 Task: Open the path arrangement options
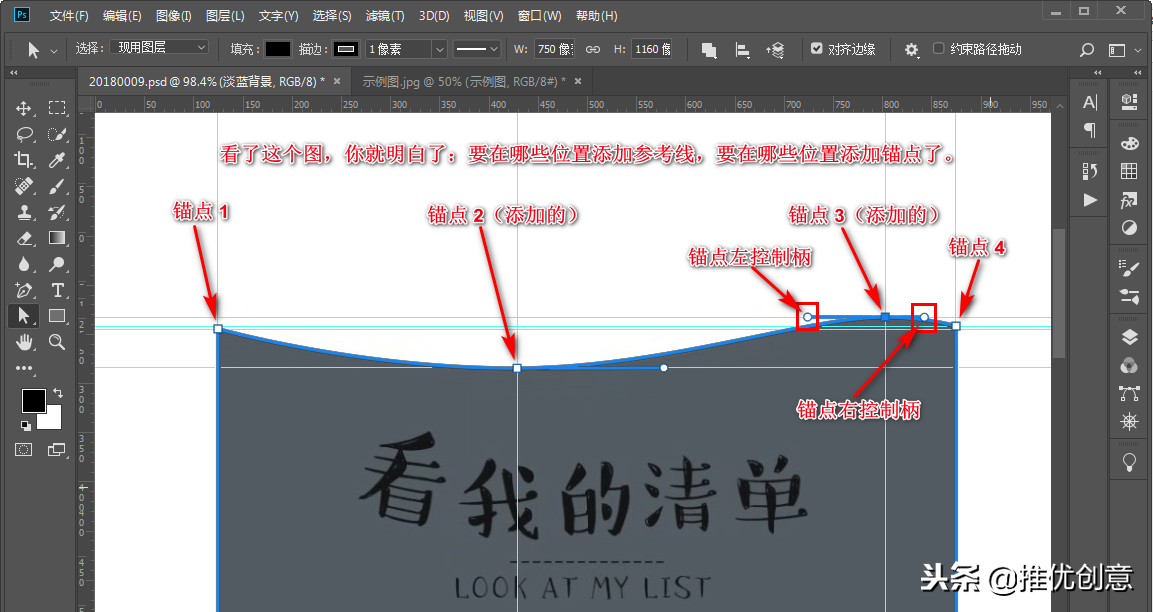[x=775, y=50]
